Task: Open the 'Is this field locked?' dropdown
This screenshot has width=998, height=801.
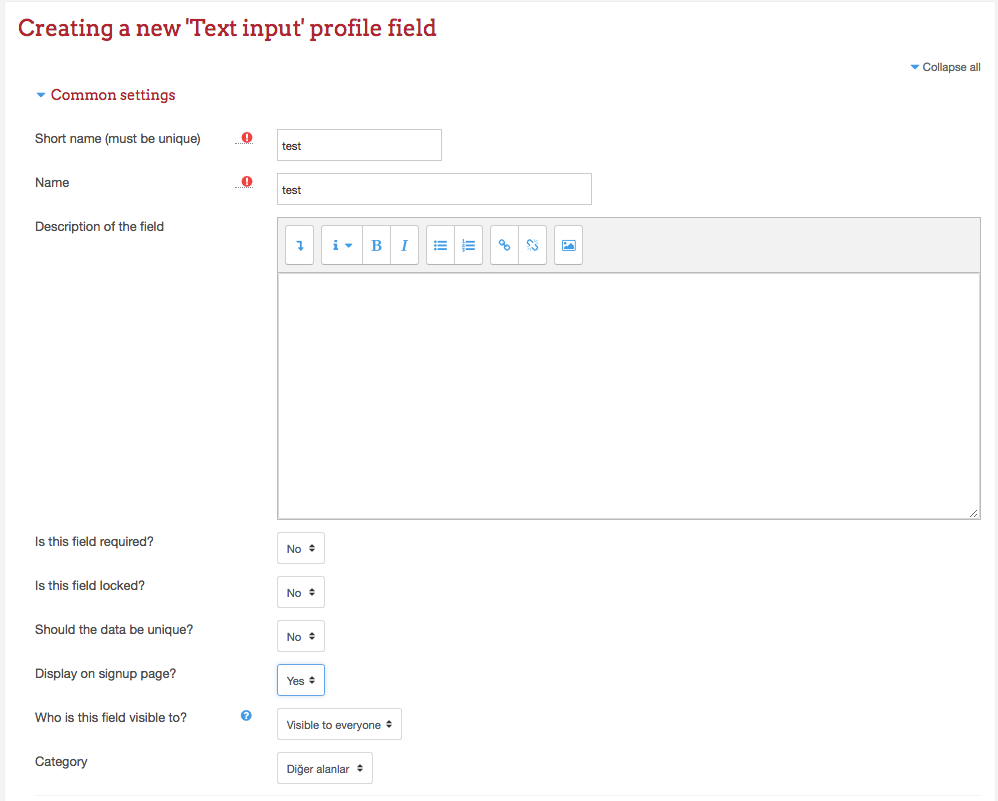Action: 301,592
